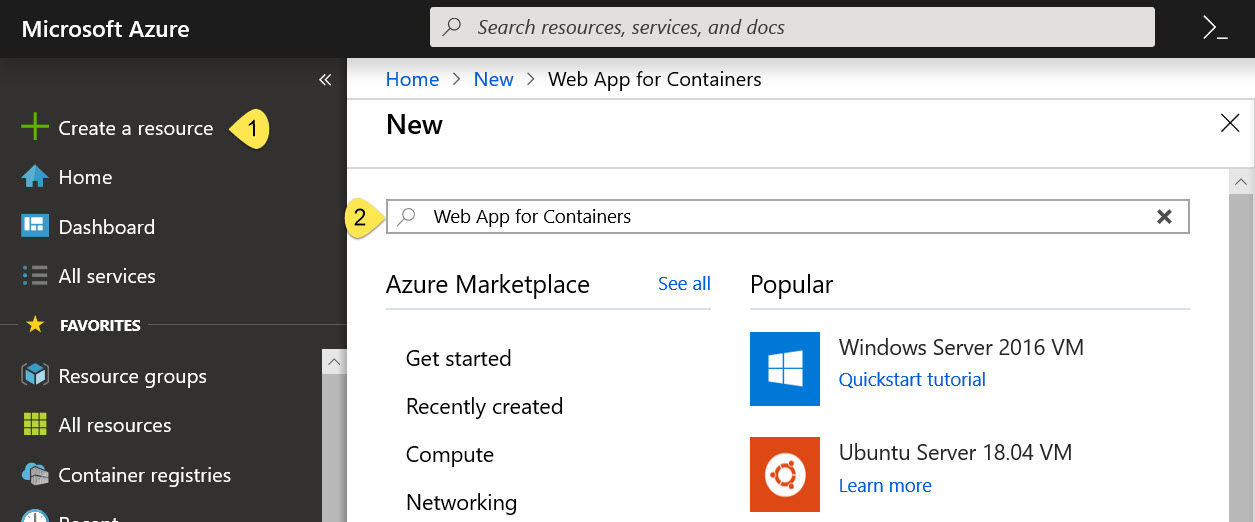Open All resources from favorites

coord(115,425)
